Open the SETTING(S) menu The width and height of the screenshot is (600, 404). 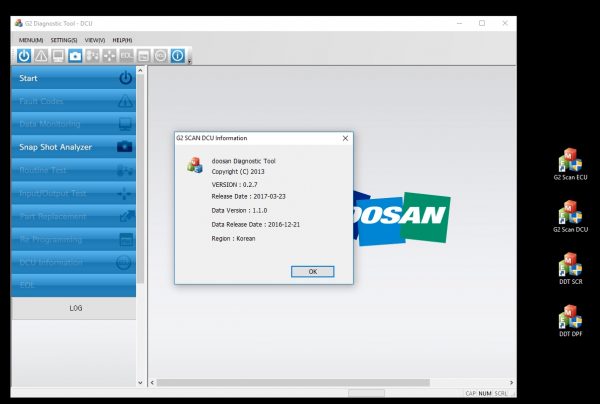pyautogui.click(x=64, y=40)
